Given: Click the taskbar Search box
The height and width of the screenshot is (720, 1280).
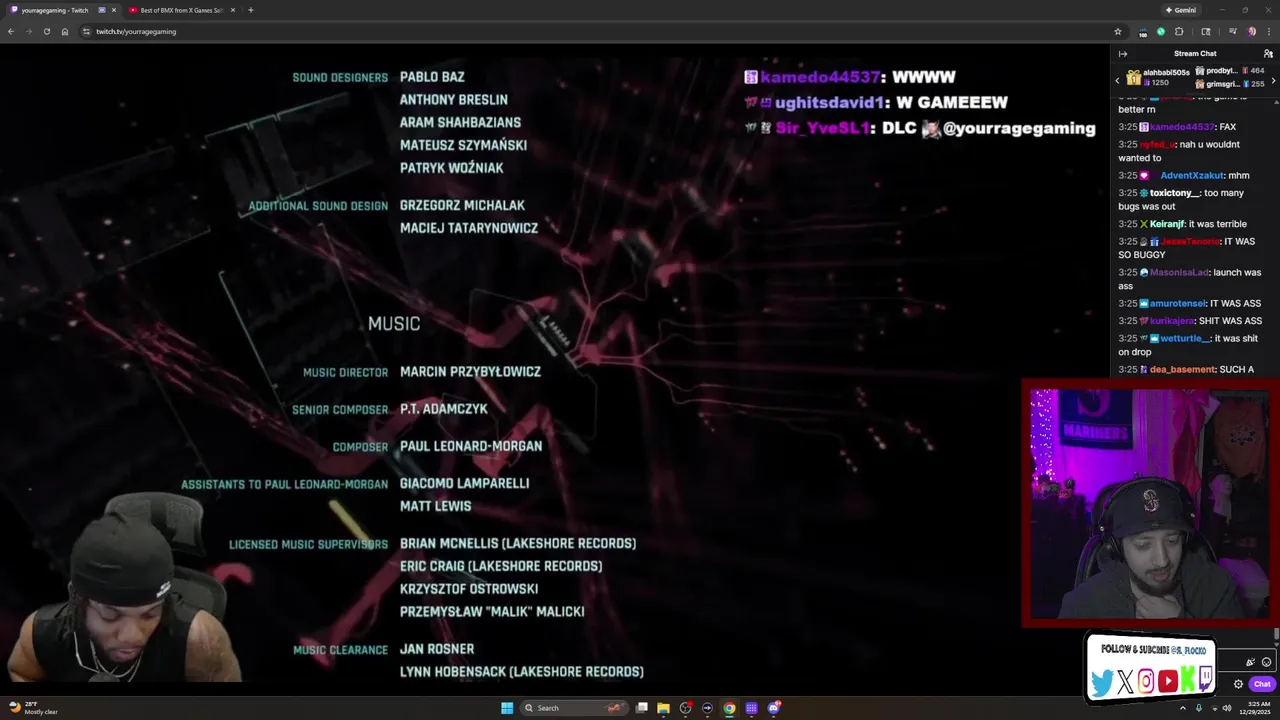Looking at the screenshot, I should click(574, 708).
